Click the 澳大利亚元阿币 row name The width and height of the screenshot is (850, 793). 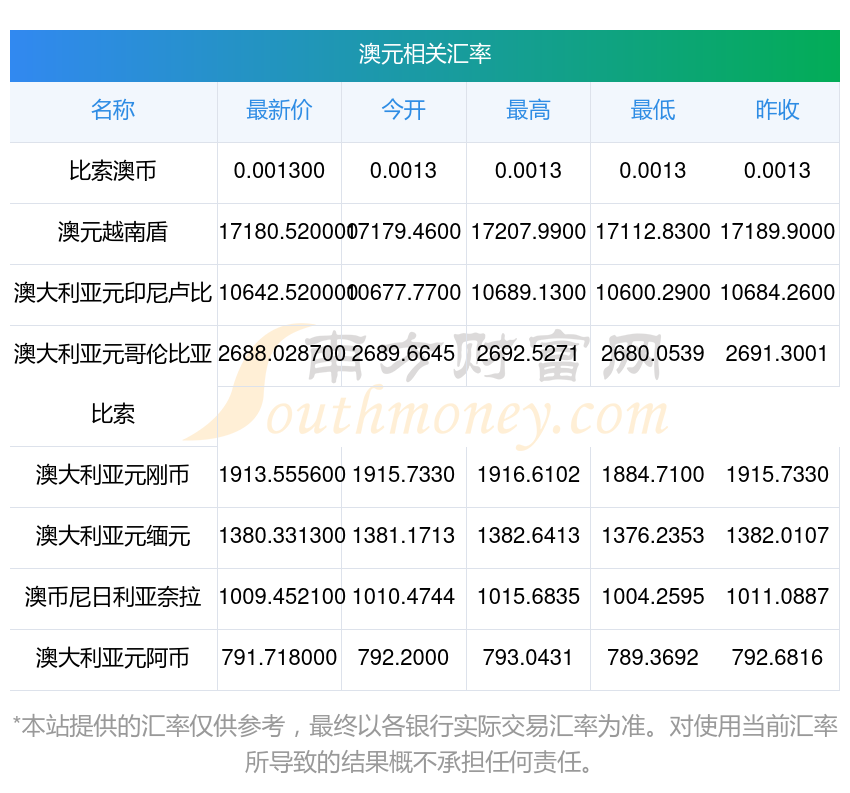tap(113, 658)
